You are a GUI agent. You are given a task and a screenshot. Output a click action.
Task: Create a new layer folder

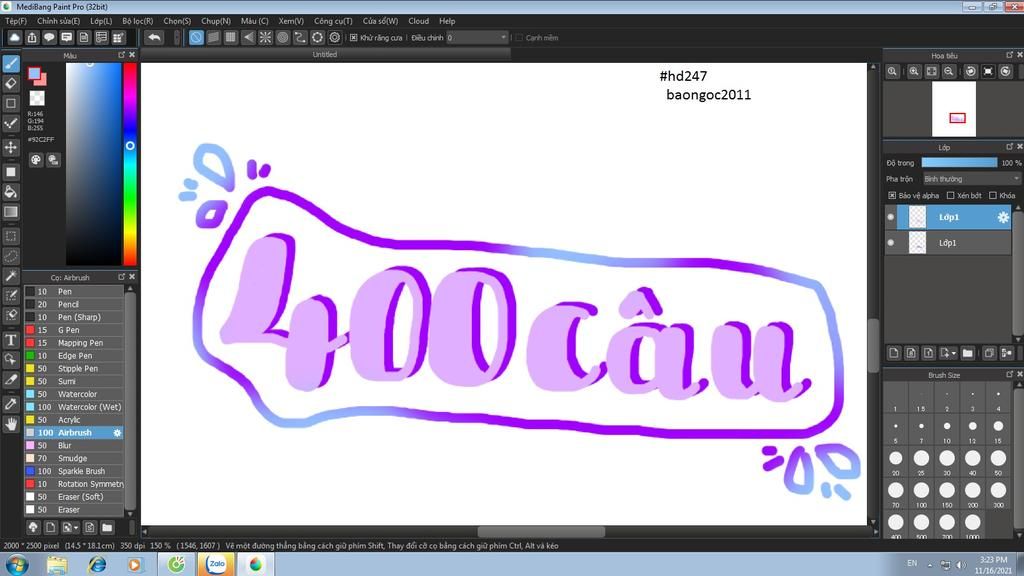click(967, 353)
